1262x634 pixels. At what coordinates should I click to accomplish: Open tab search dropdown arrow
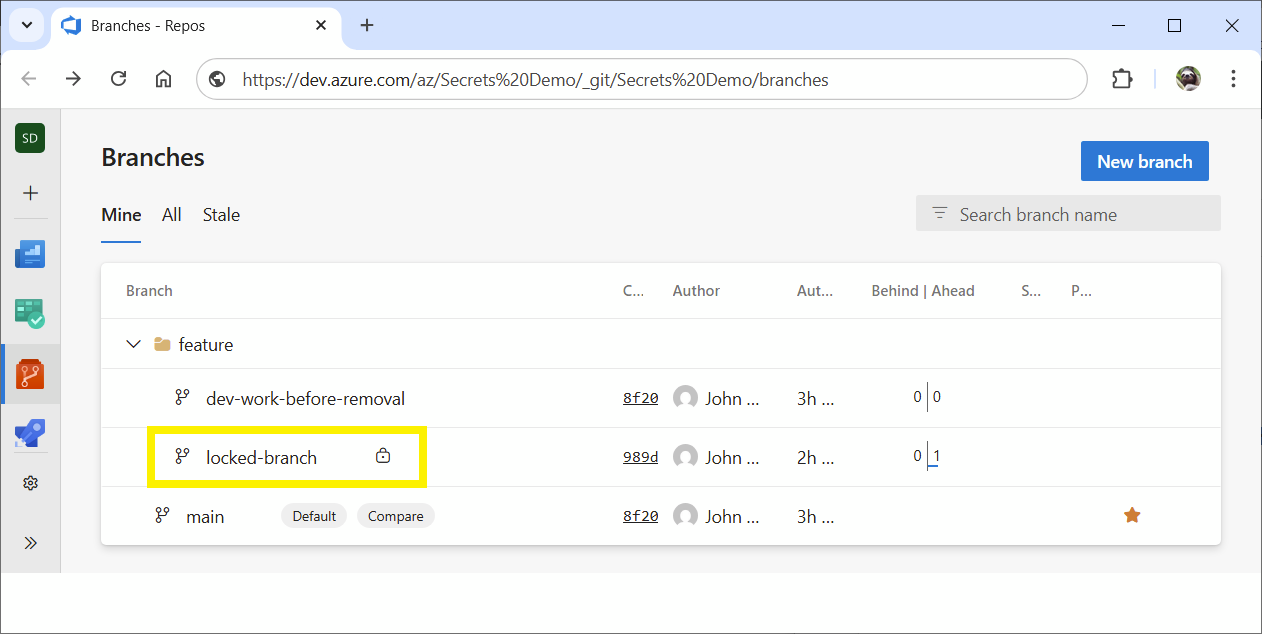point(27,25)
